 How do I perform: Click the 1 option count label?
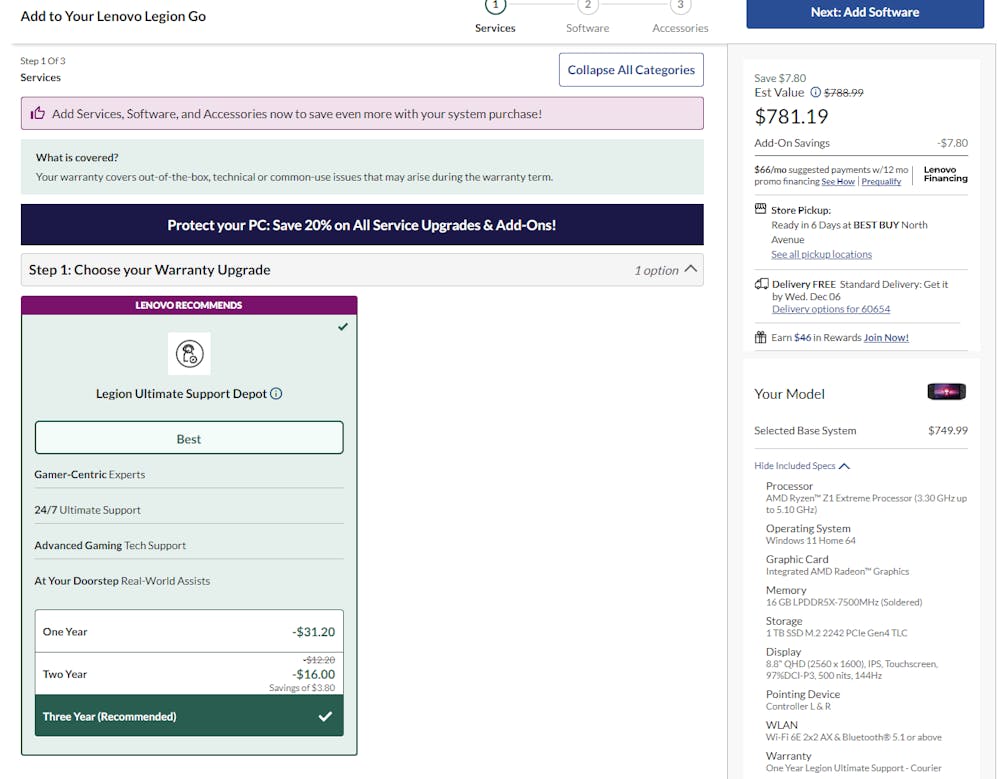[x=656, y=271]
